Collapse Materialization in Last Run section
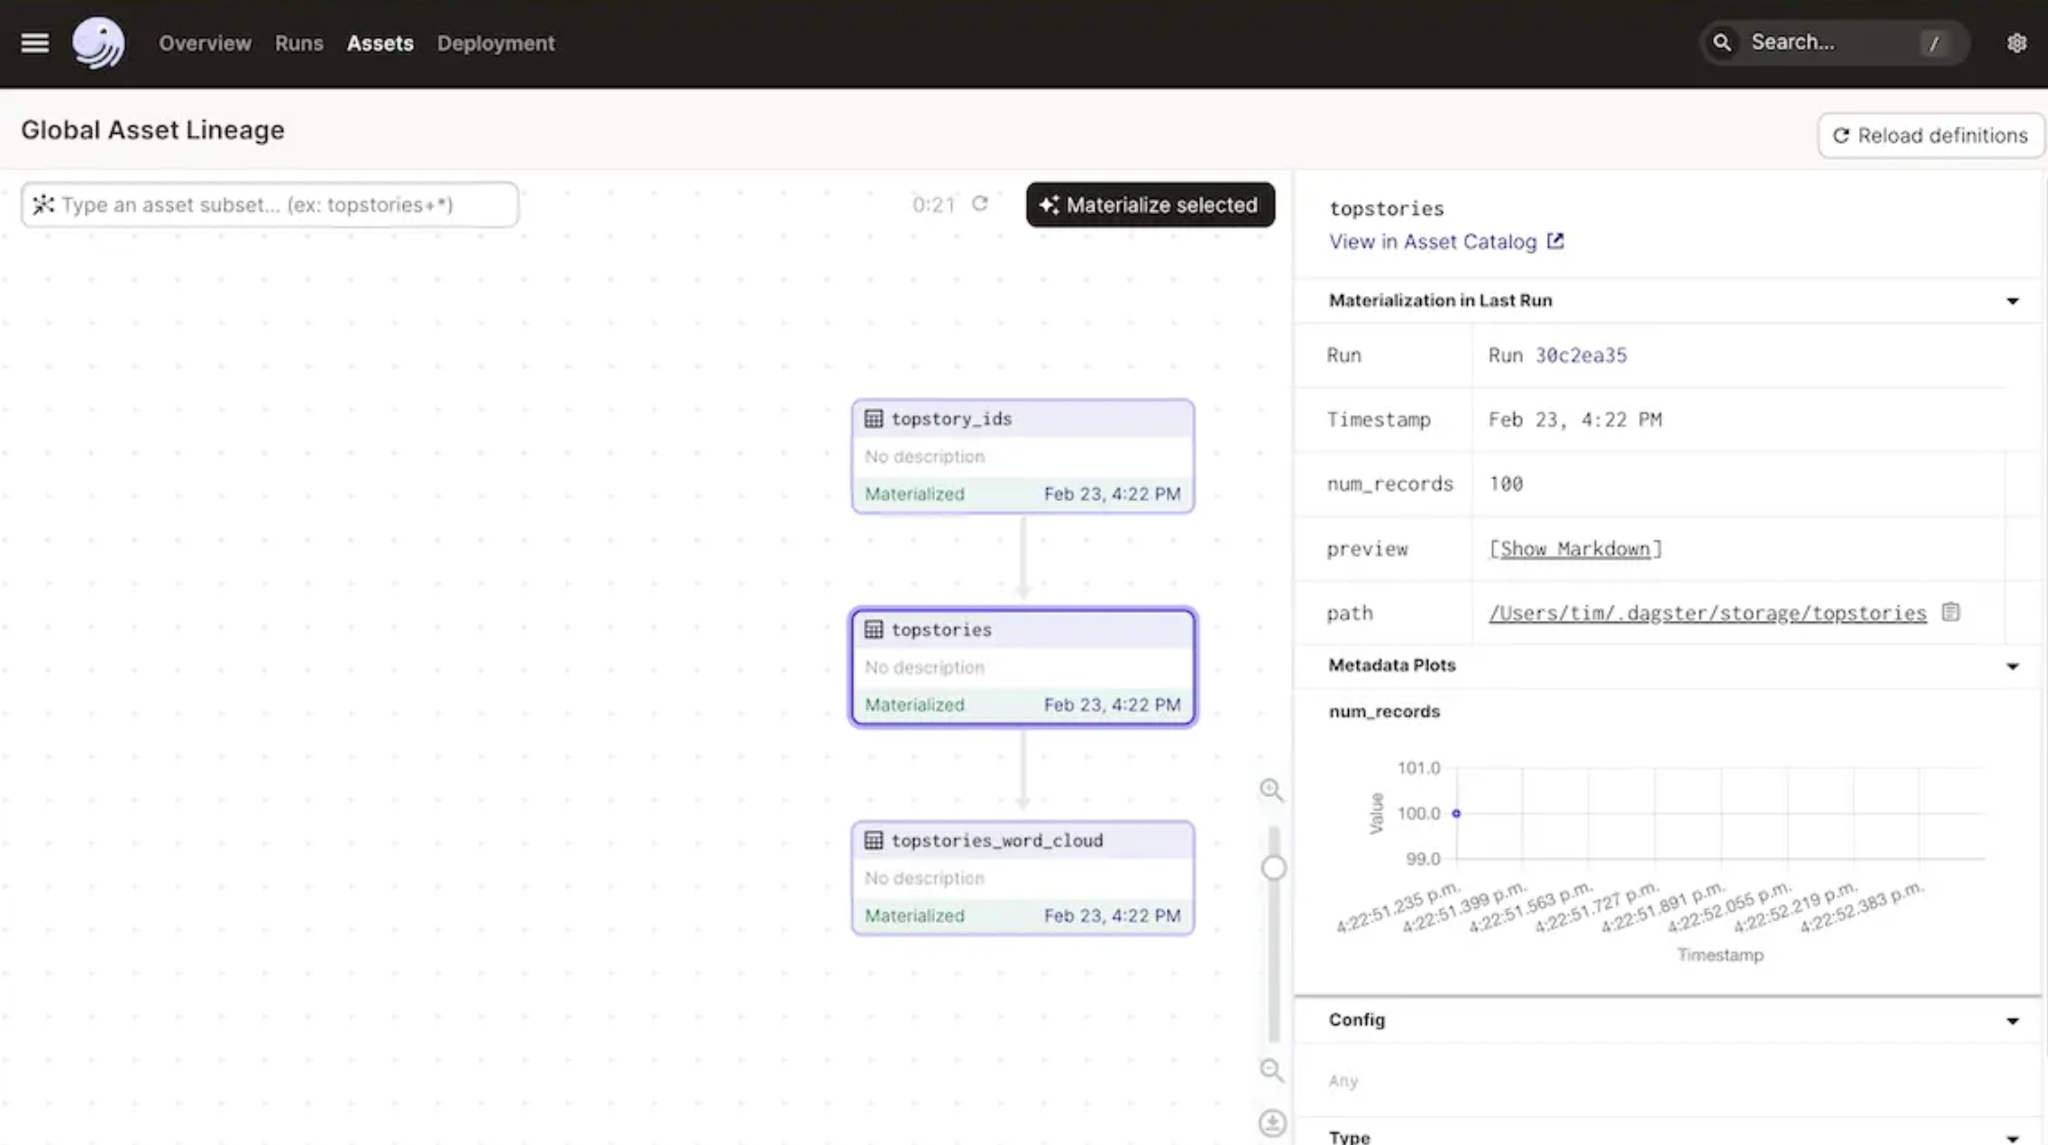The height and width of the screenshot is (1145, 2048). pos(2012,301)
